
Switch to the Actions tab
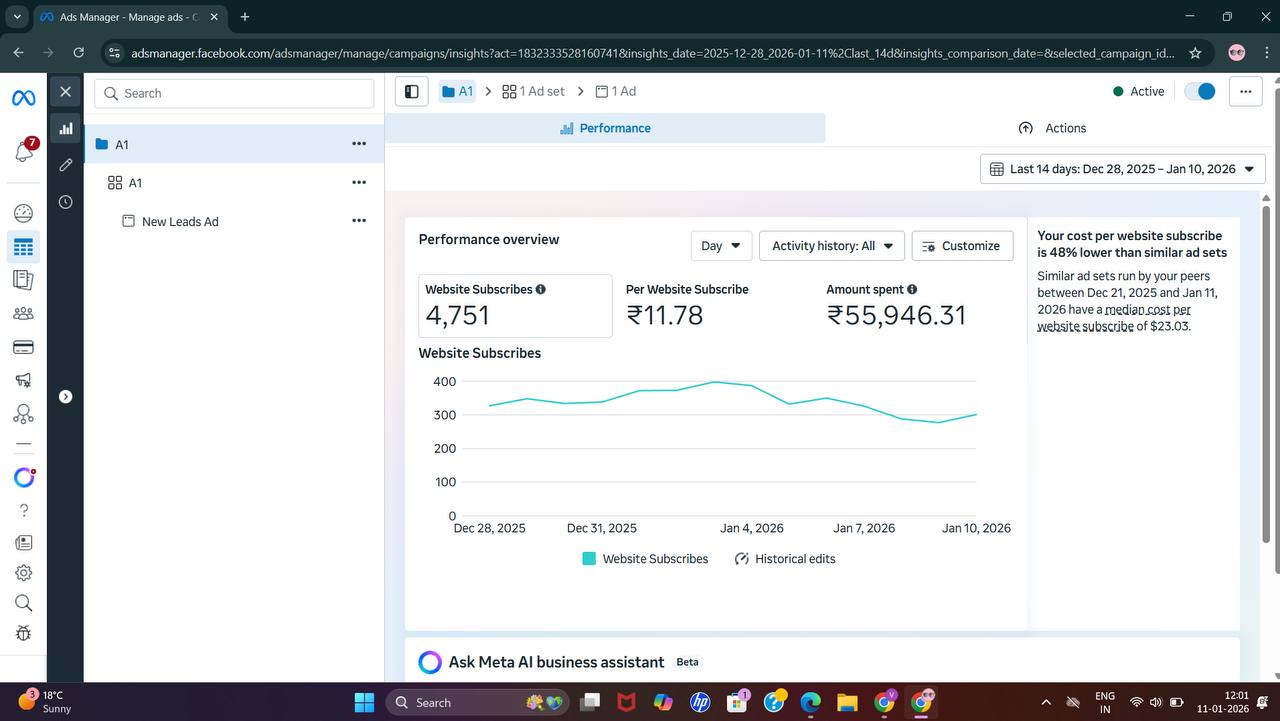(x=1052, y=128)
